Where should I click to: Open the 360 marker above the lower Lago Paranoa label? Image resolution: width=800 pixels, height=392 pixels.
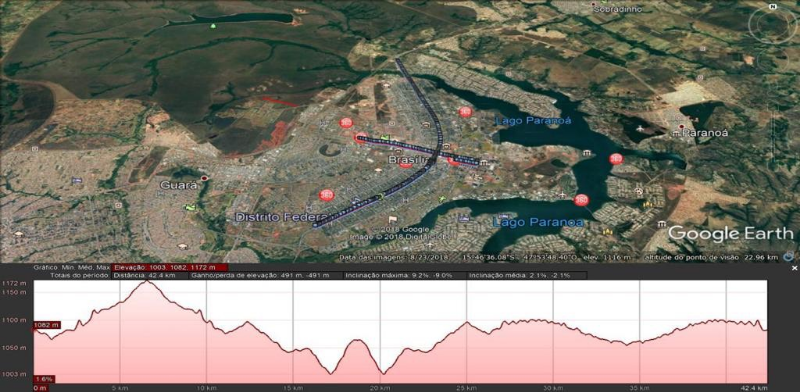click(x=581, y=200)
